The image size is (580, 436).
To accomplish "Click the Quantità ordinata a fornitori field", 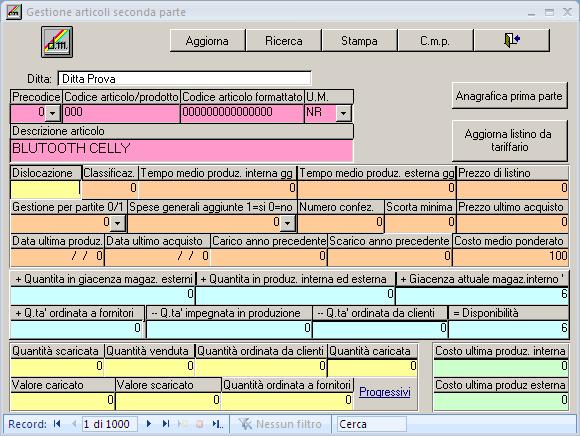I will (x=287, y=401).
